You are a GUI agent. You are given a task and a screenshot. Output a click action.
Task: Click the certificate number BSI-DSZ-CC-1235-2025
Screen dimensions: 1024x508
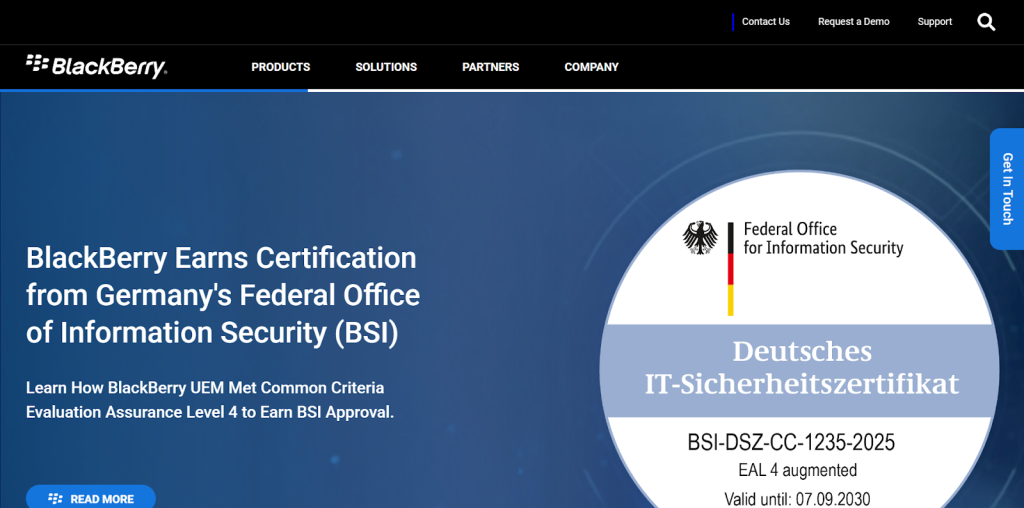(x=791, y=442)
